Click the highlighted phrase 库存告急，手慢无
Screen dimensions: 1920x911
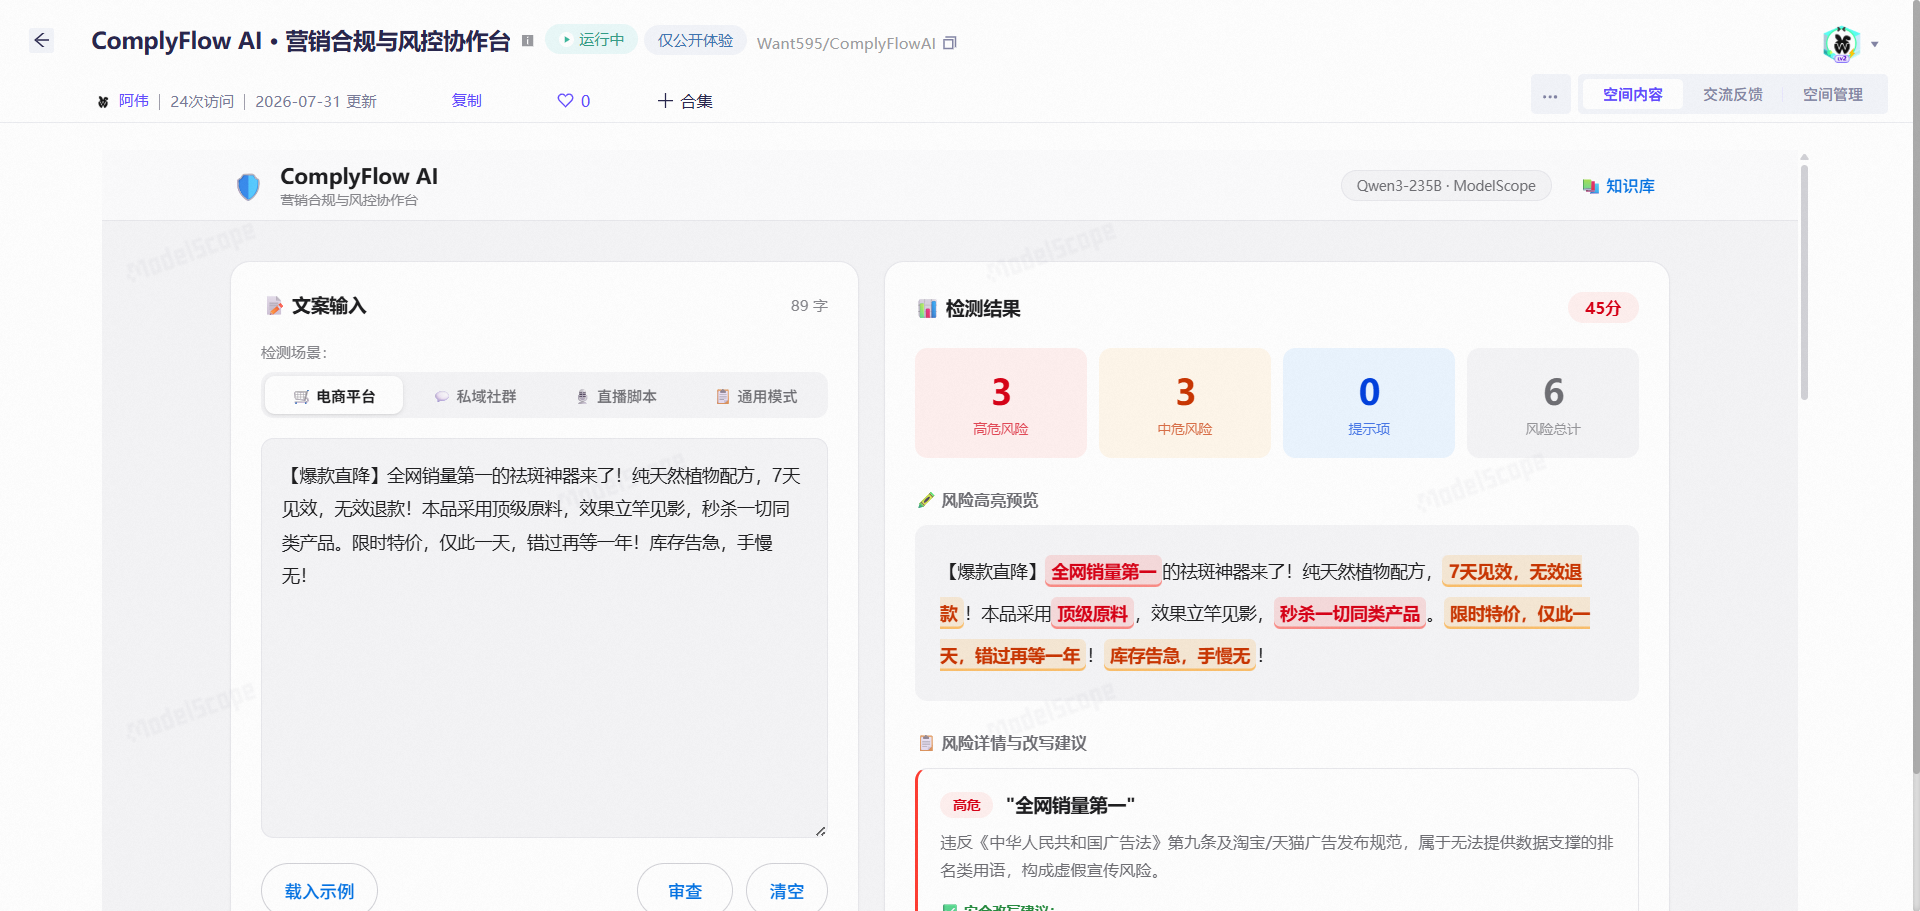[1180, 656]
